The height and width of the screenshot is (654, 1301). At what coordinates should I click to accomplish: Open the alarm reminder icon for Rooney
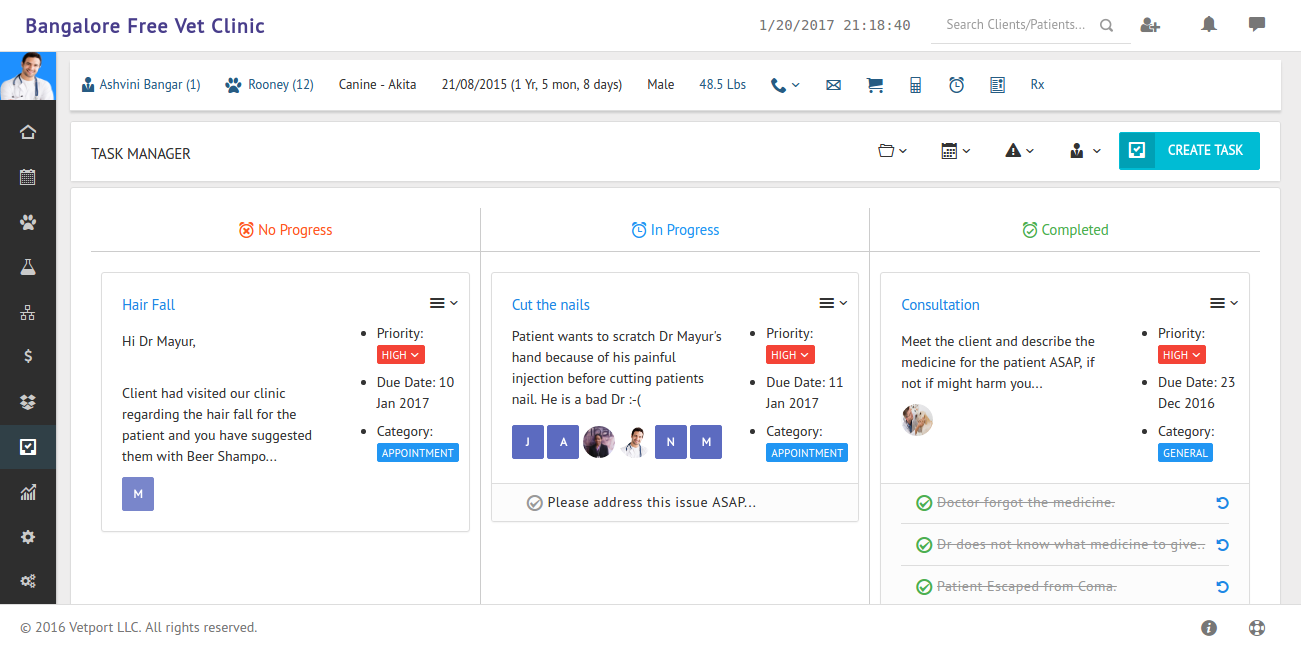tap(956, 84)
